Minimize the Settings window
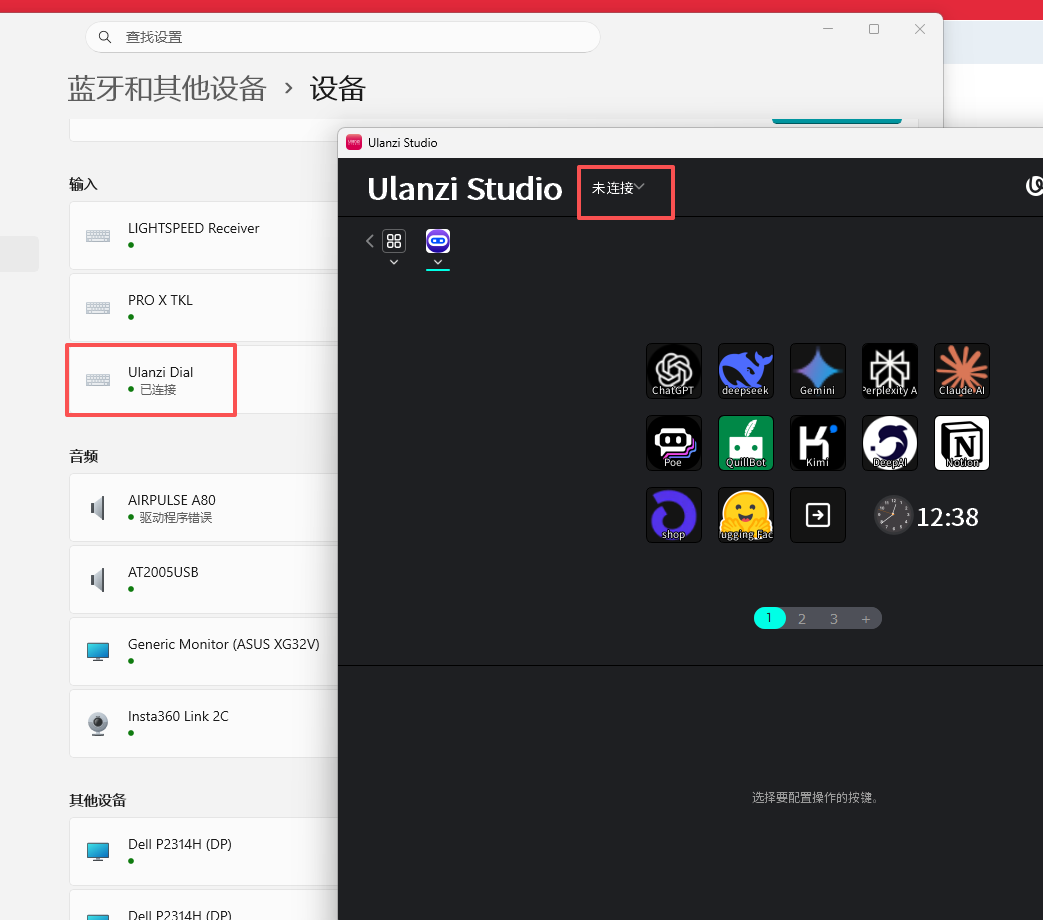 tap(828, 29)
